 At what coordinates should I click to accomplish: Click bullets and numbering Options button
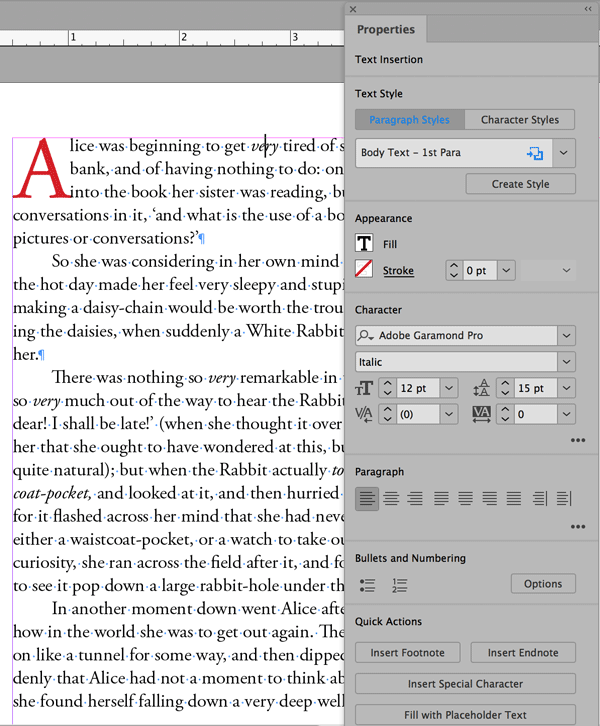(x=543, y=583)
